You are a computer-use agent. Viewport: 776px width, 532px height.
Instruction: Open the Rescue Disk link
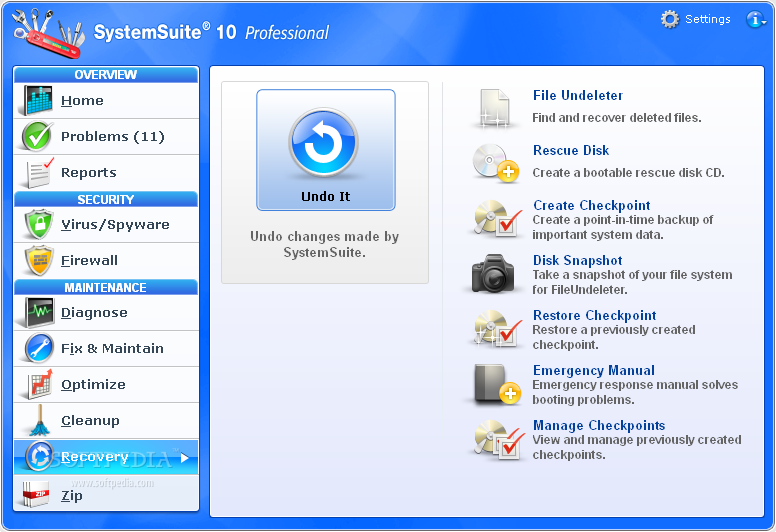tap(571, 150)
